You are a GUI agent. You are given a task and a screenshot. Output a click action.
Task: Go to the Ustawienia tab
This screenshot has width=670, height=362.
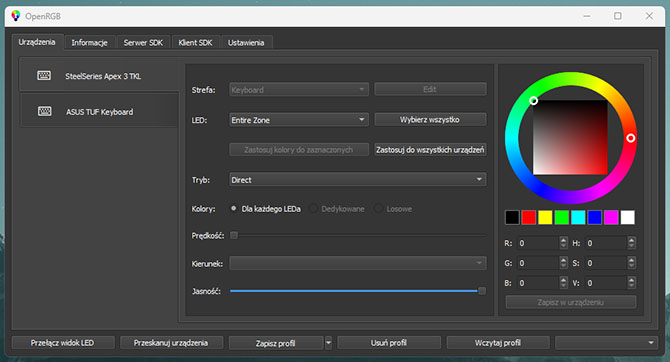246,43
